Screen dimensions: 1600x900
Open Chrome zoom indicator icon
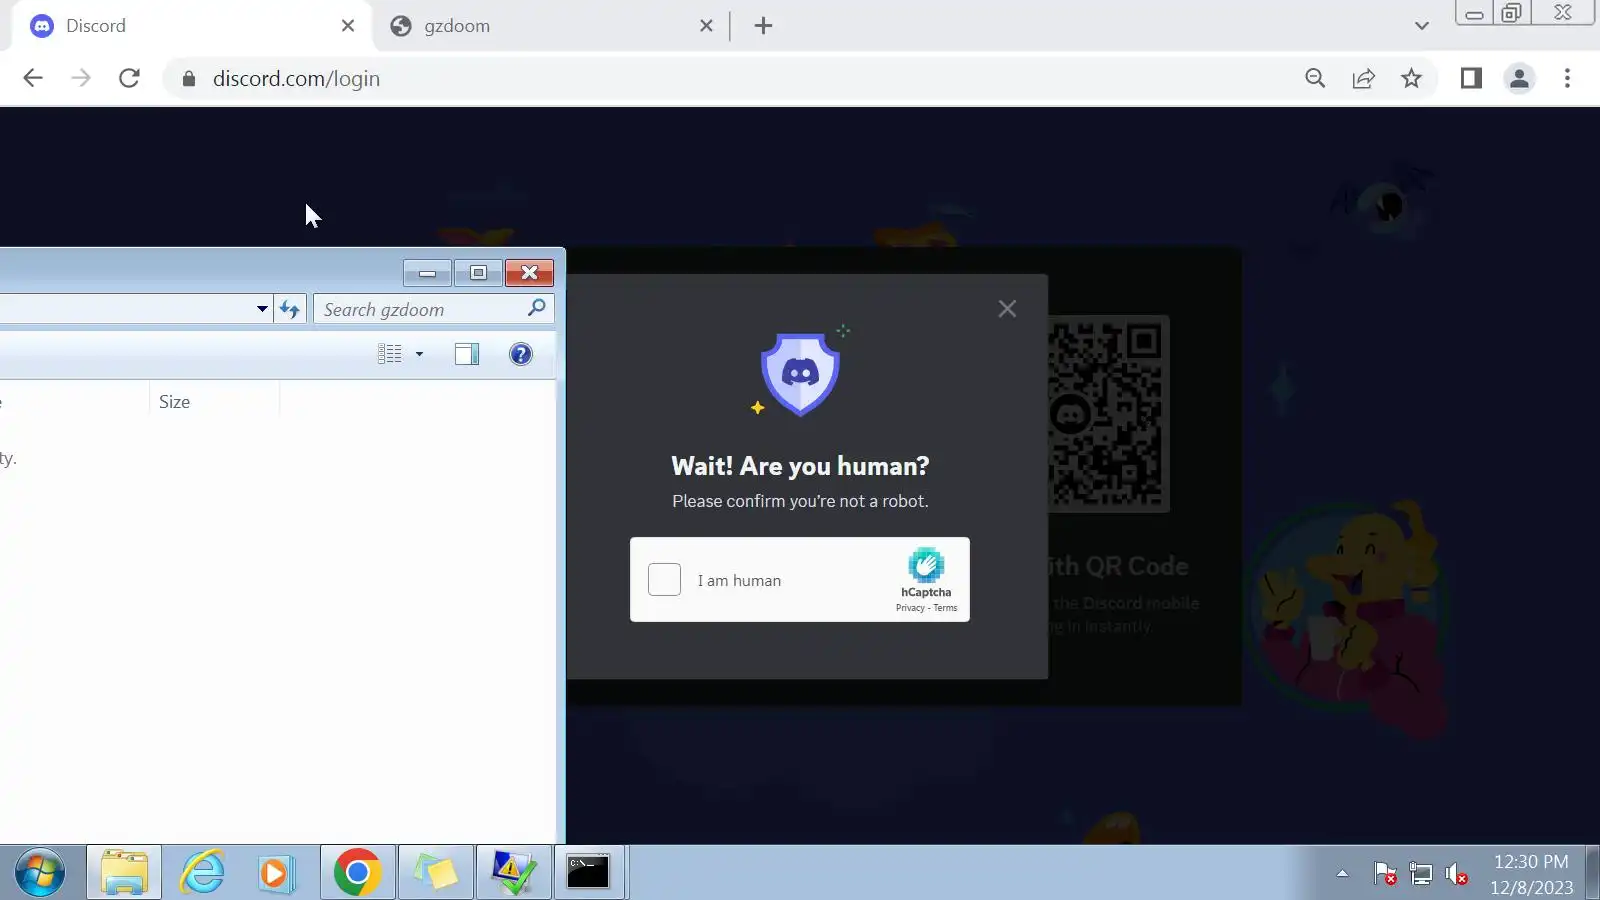coord(1315,78)
